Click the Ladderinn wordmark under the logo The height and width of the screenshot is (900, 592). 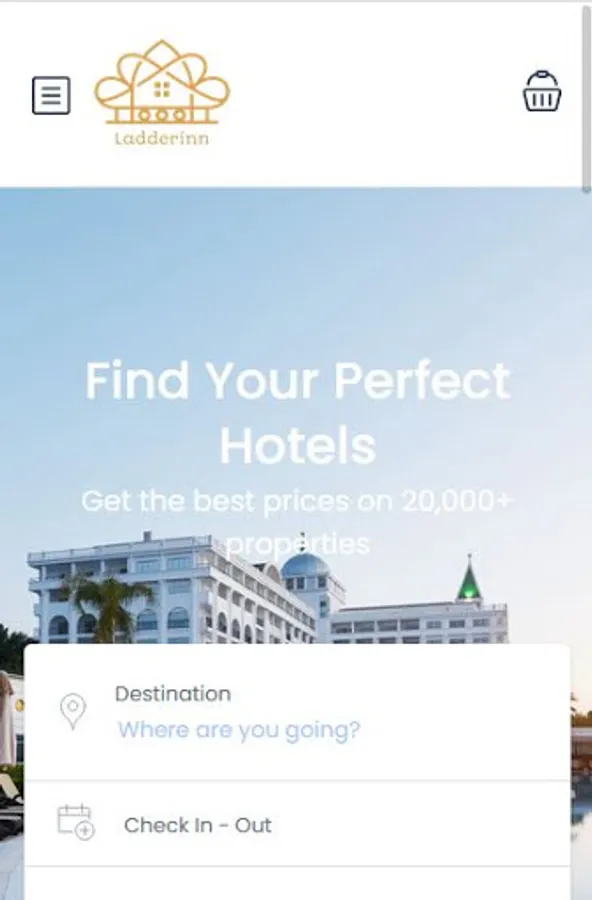tap(162, 138)
